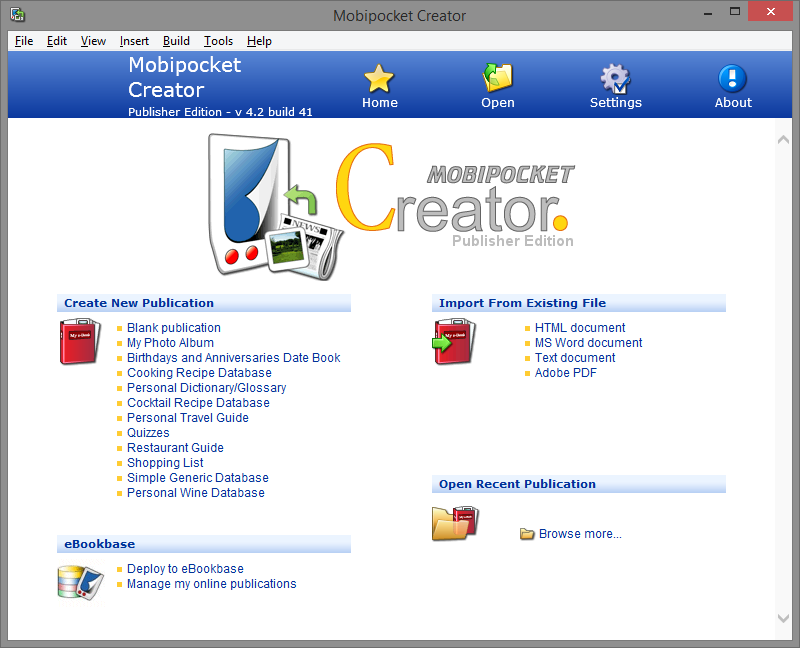Click the red book Create New Publication icon
The width and height of the screenshot is (800, 648).
coord(80,341)
